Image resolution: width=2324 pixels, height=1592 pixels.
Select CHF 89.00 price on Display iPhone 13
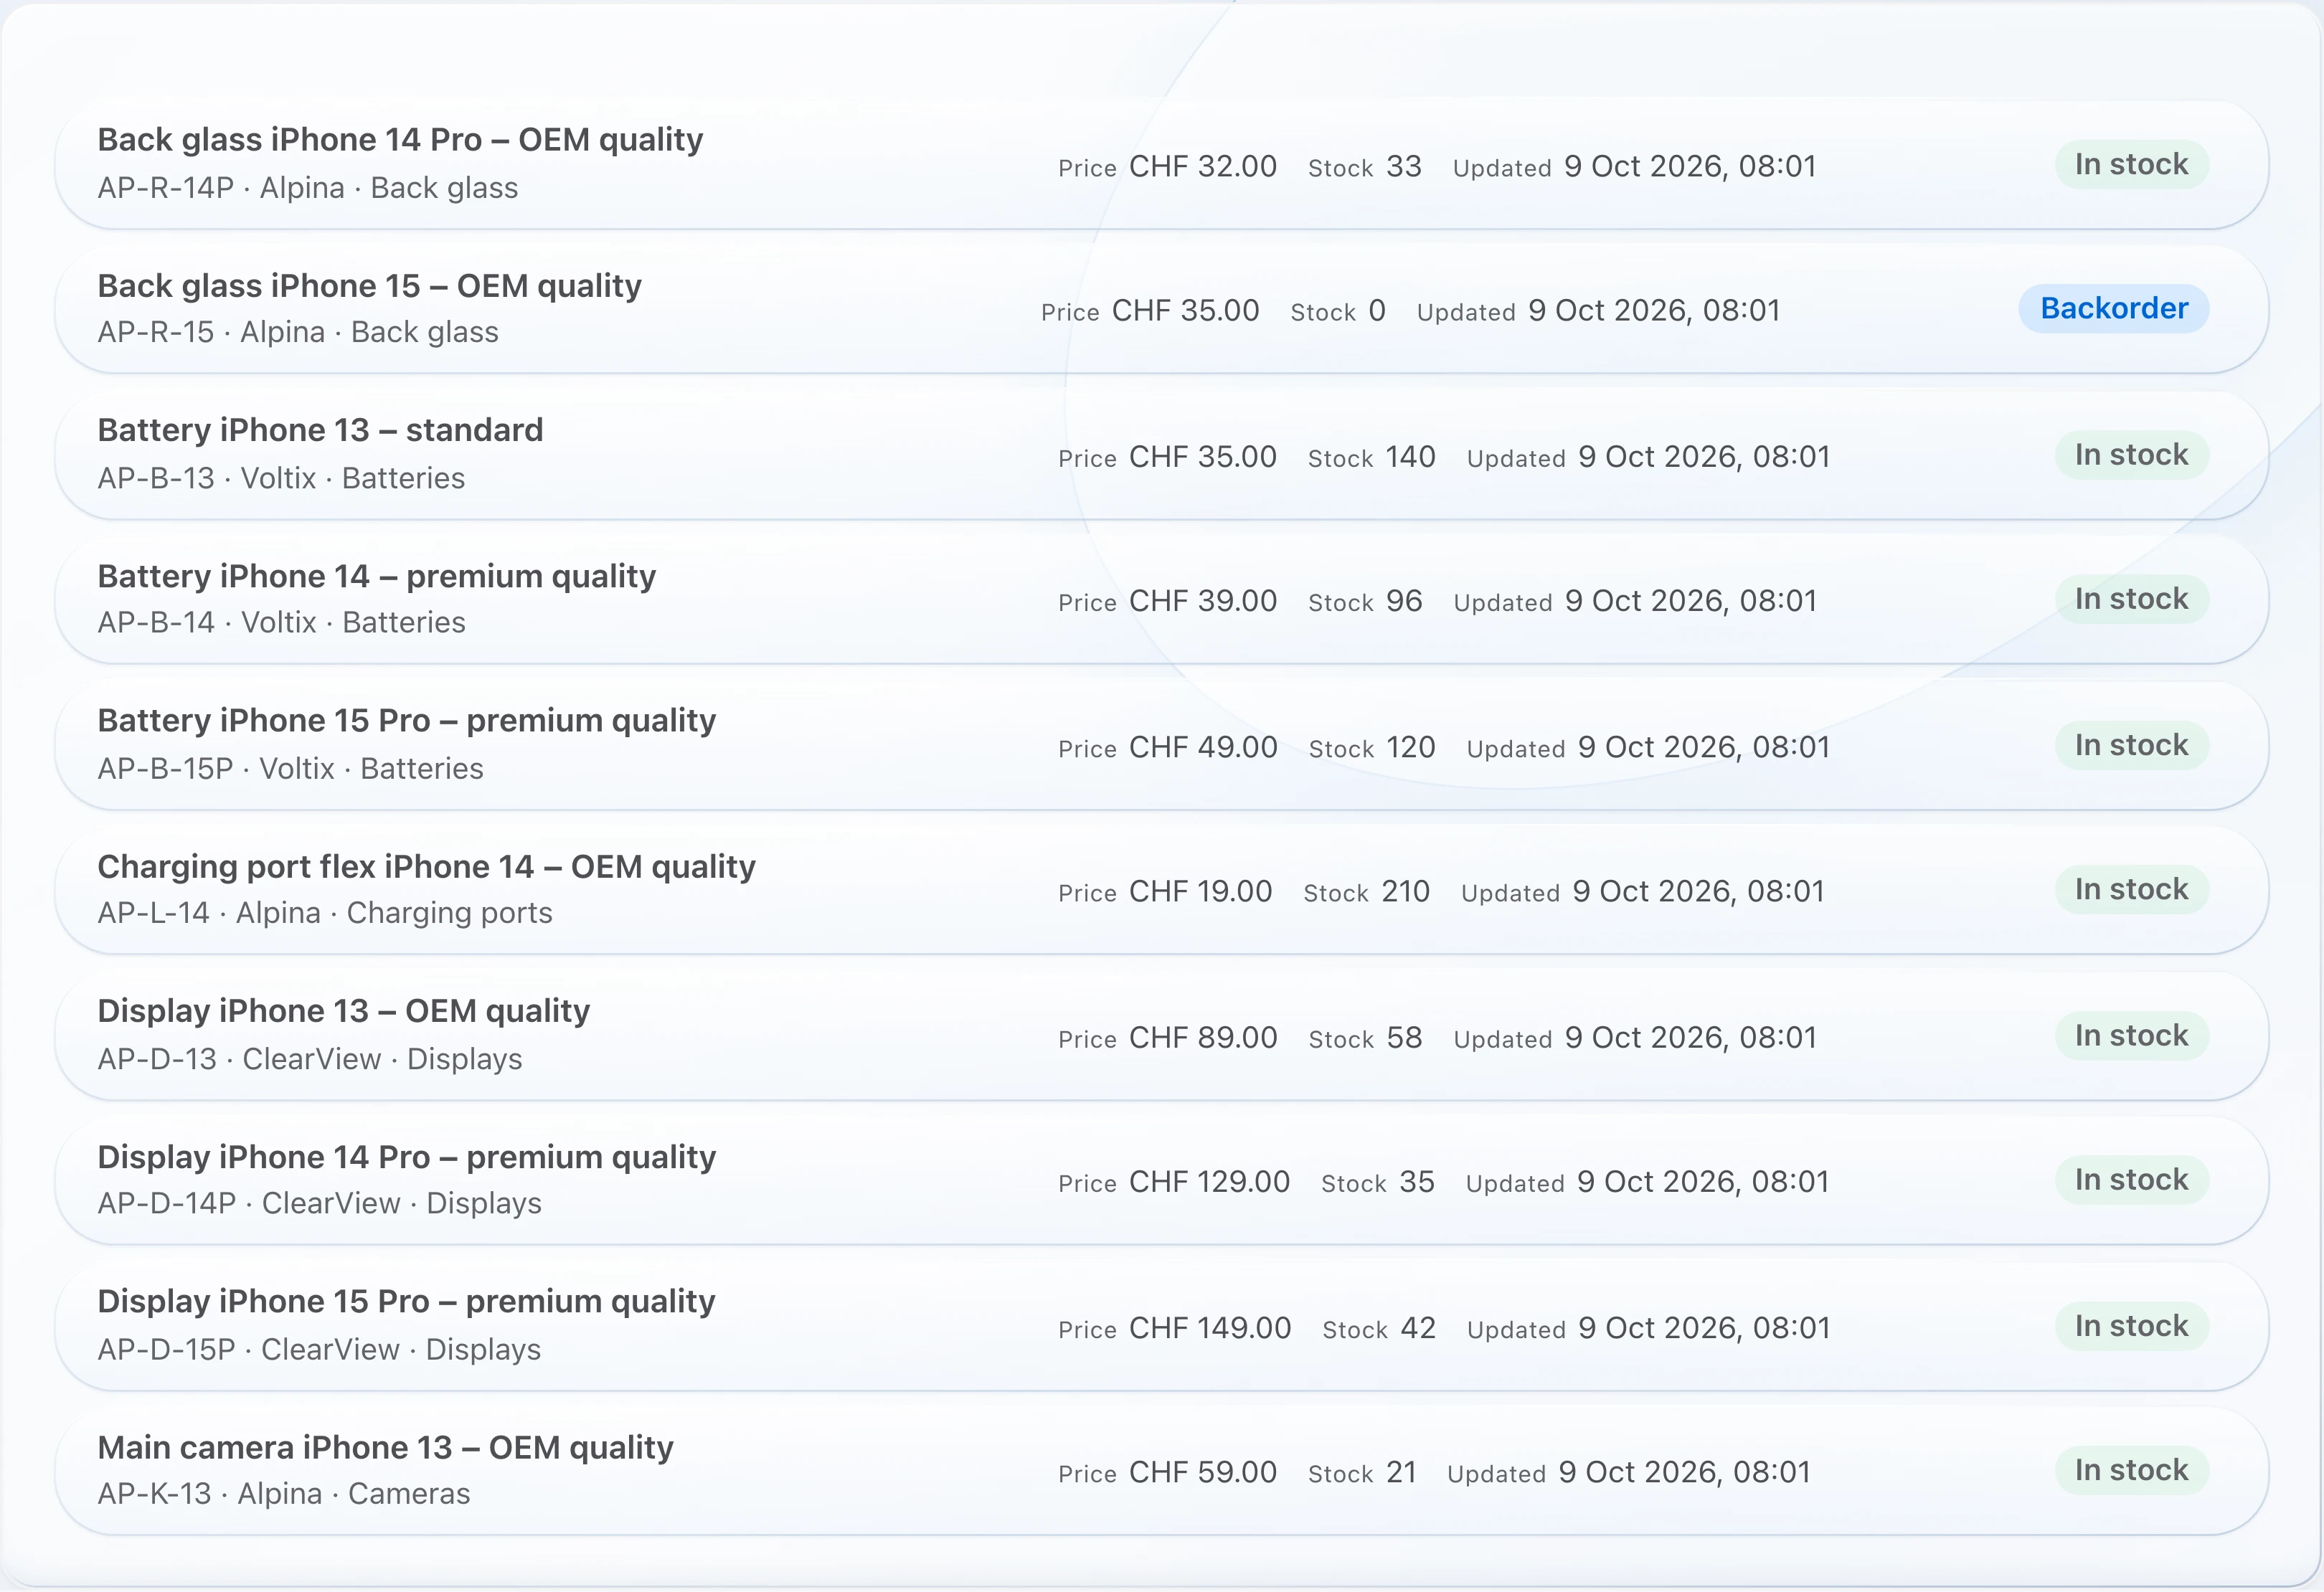[1203, 1038]
